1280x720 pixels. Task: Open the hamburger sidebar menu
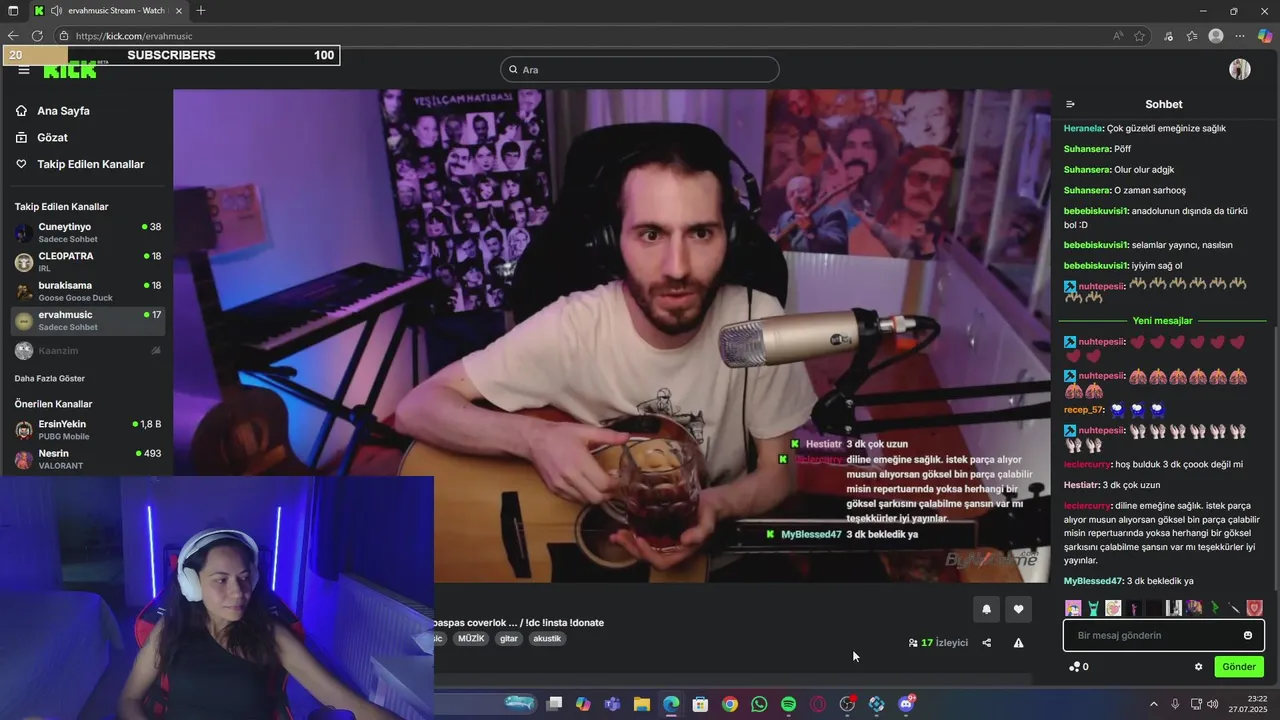coord(24,70)
